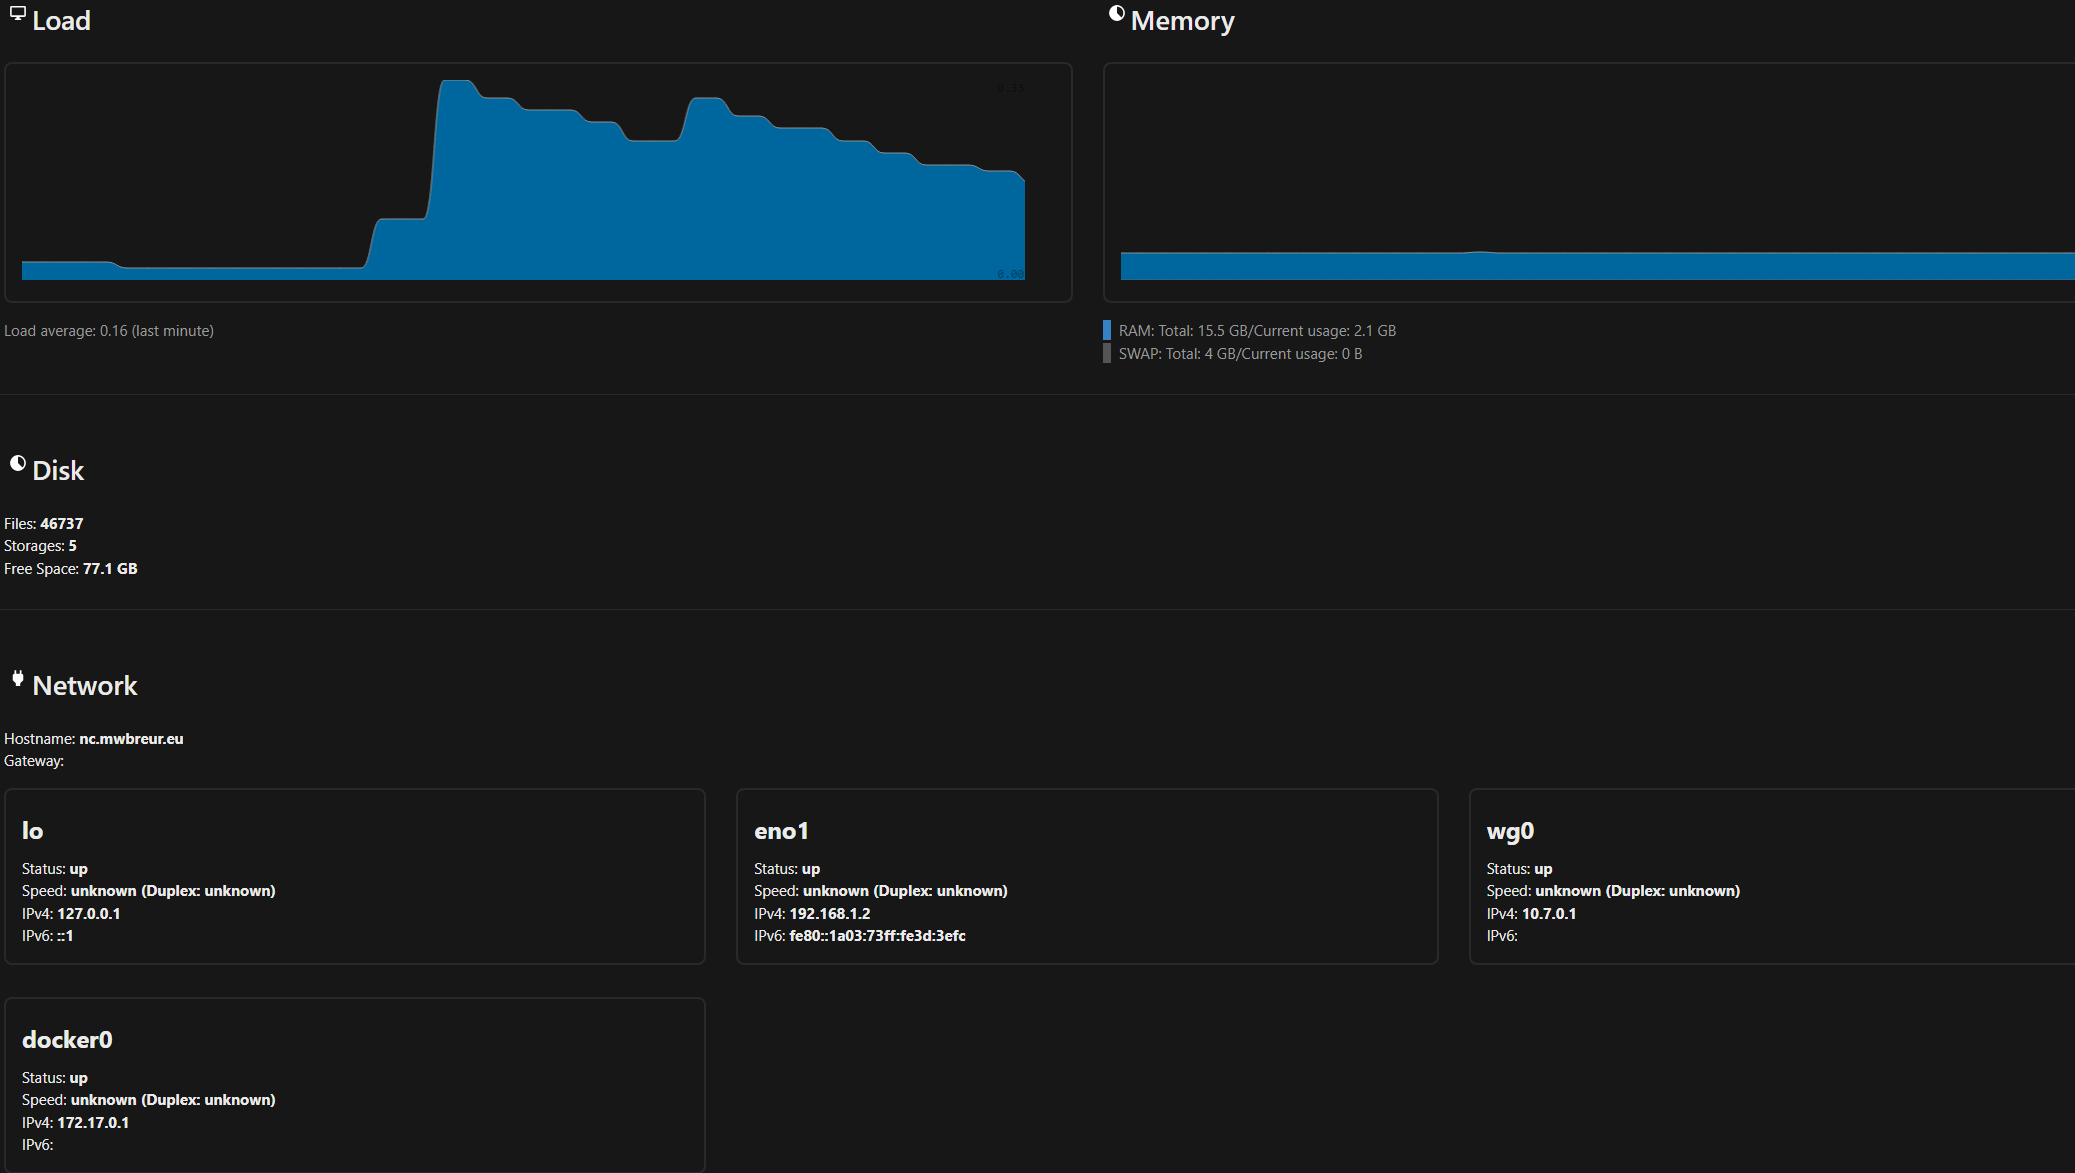
Task: Click the gray SWAP legend swatch
Action: click(x=1107, y=354)
